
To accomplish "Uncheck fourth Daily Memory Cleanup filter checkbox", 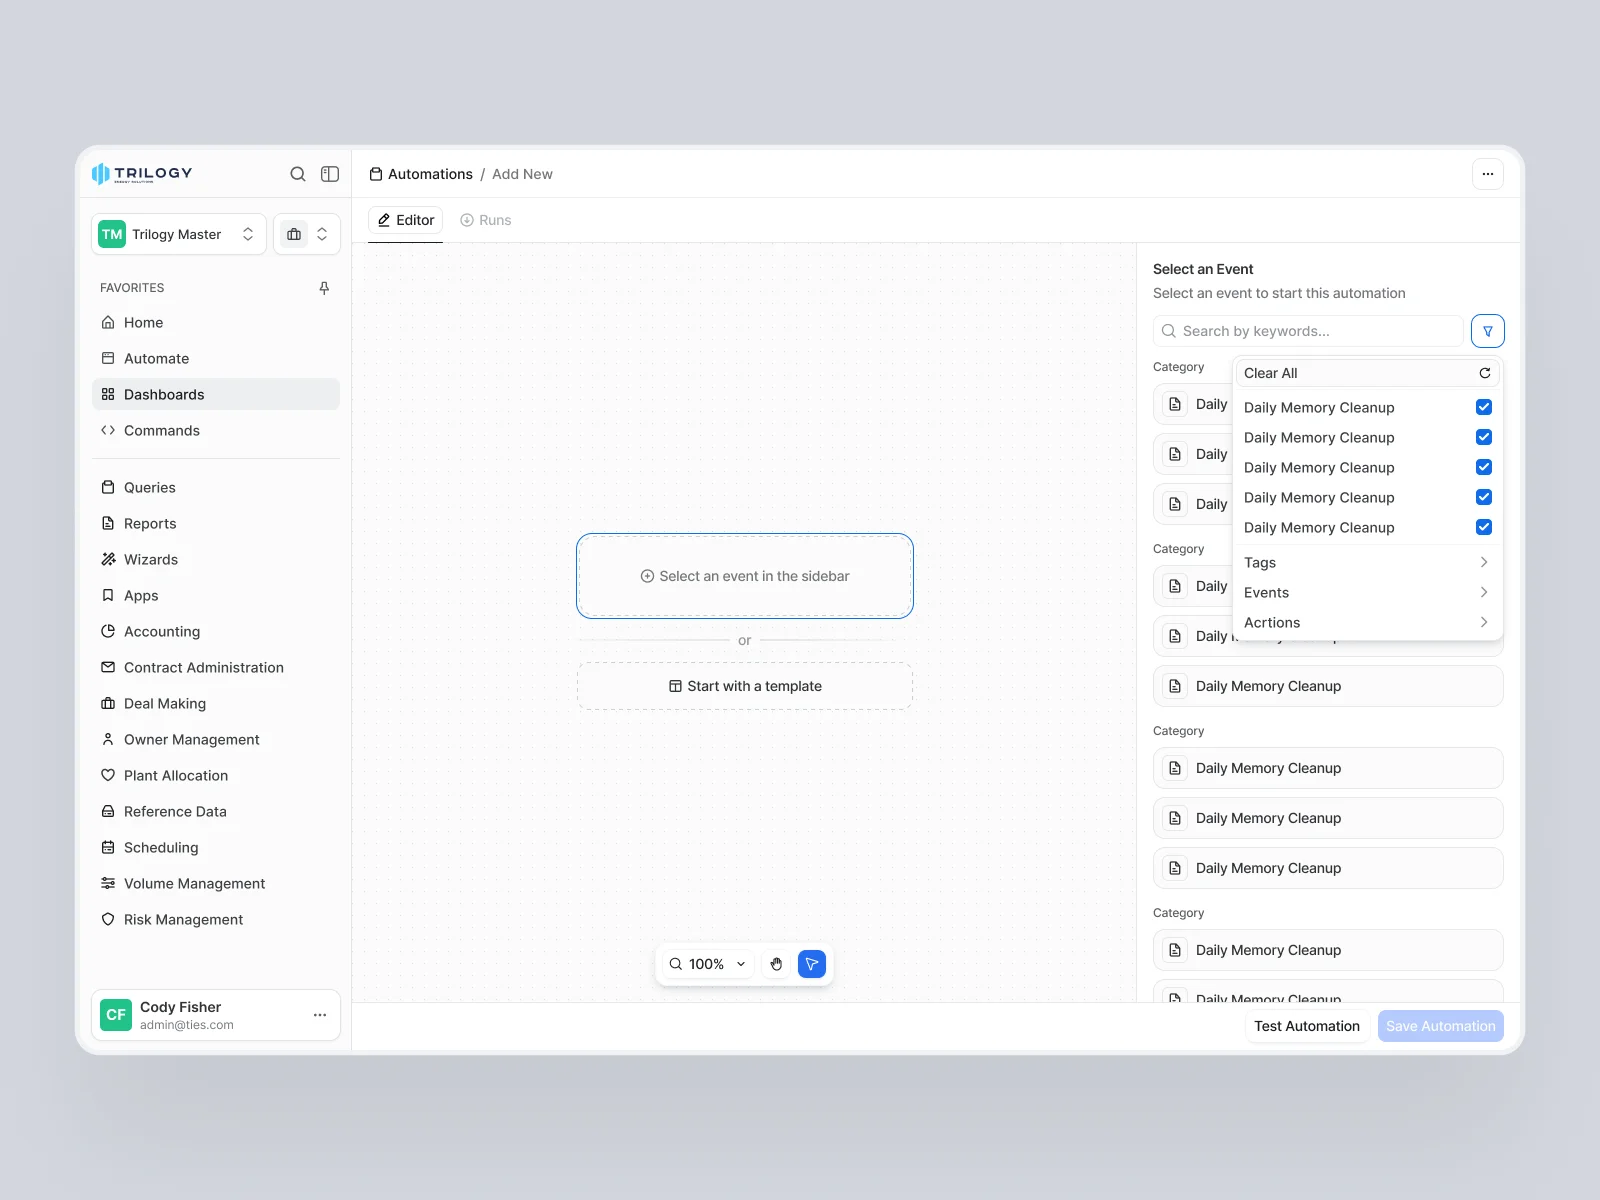I will coord(1484,497).
